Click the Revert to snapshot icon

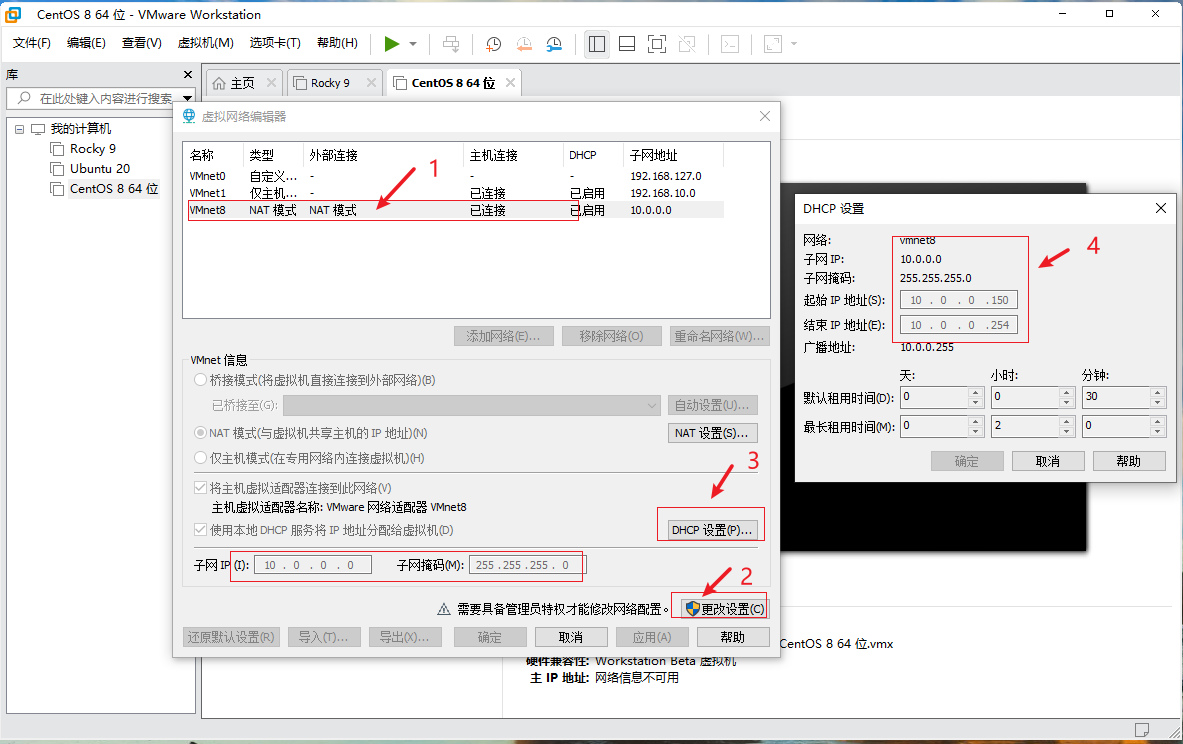click(x=524, y=44)
